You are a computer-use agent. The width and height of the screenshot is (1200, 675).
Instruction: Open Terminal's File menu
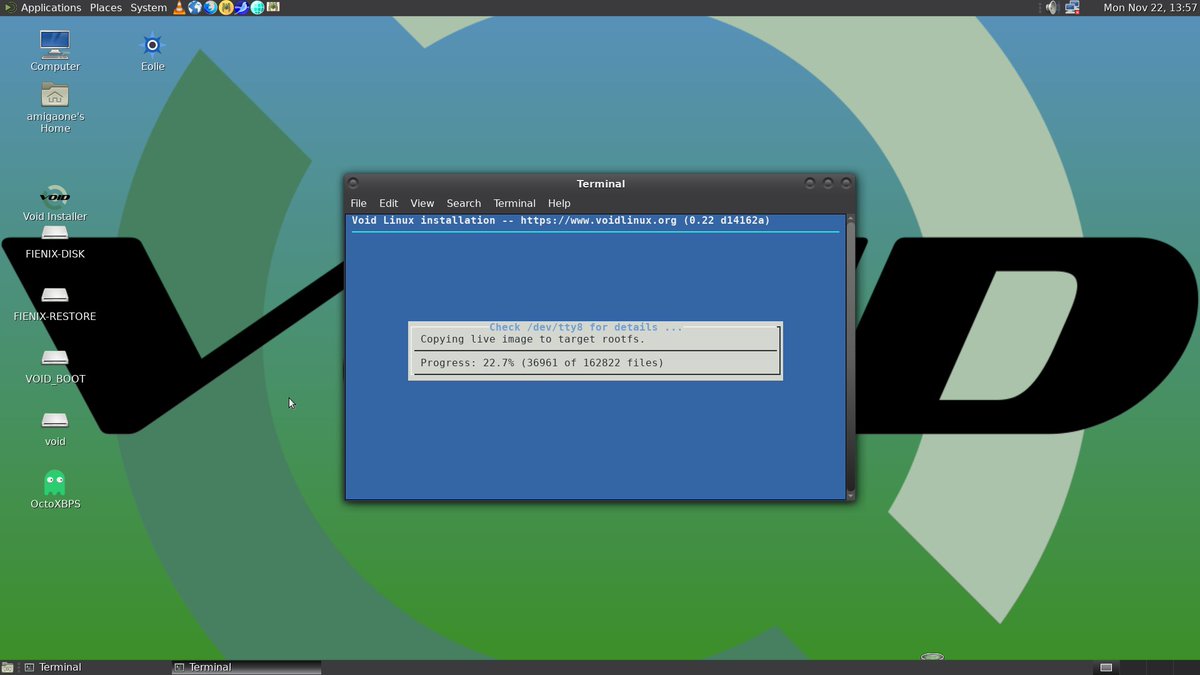(358, 203)
